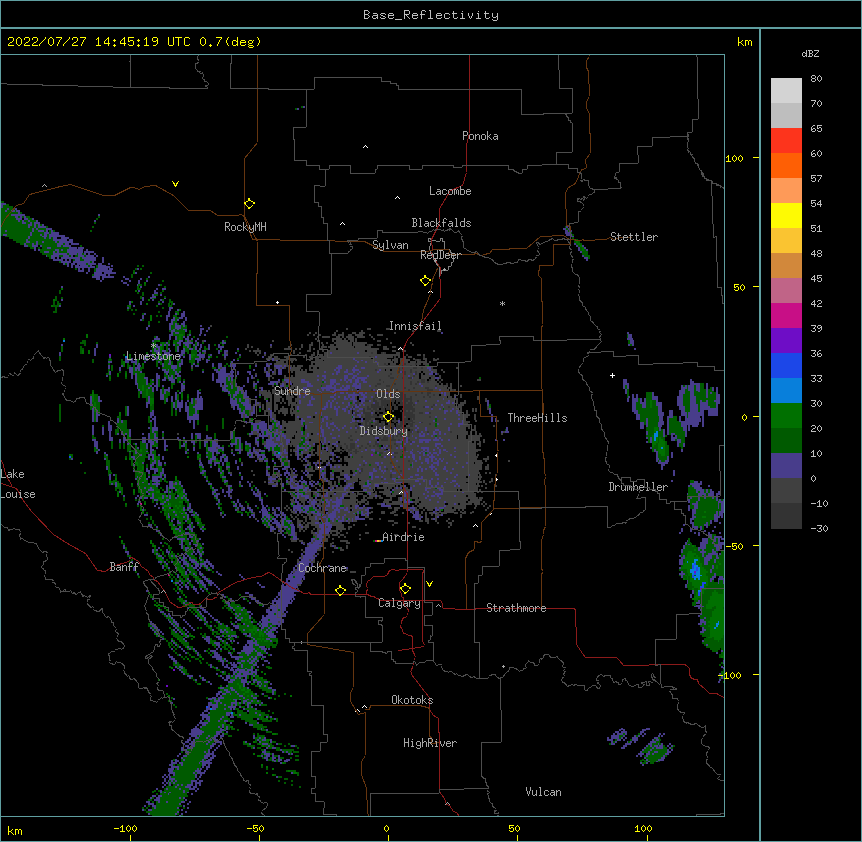Select the 42 dBZ magenta color swatch

coord(786,315)
